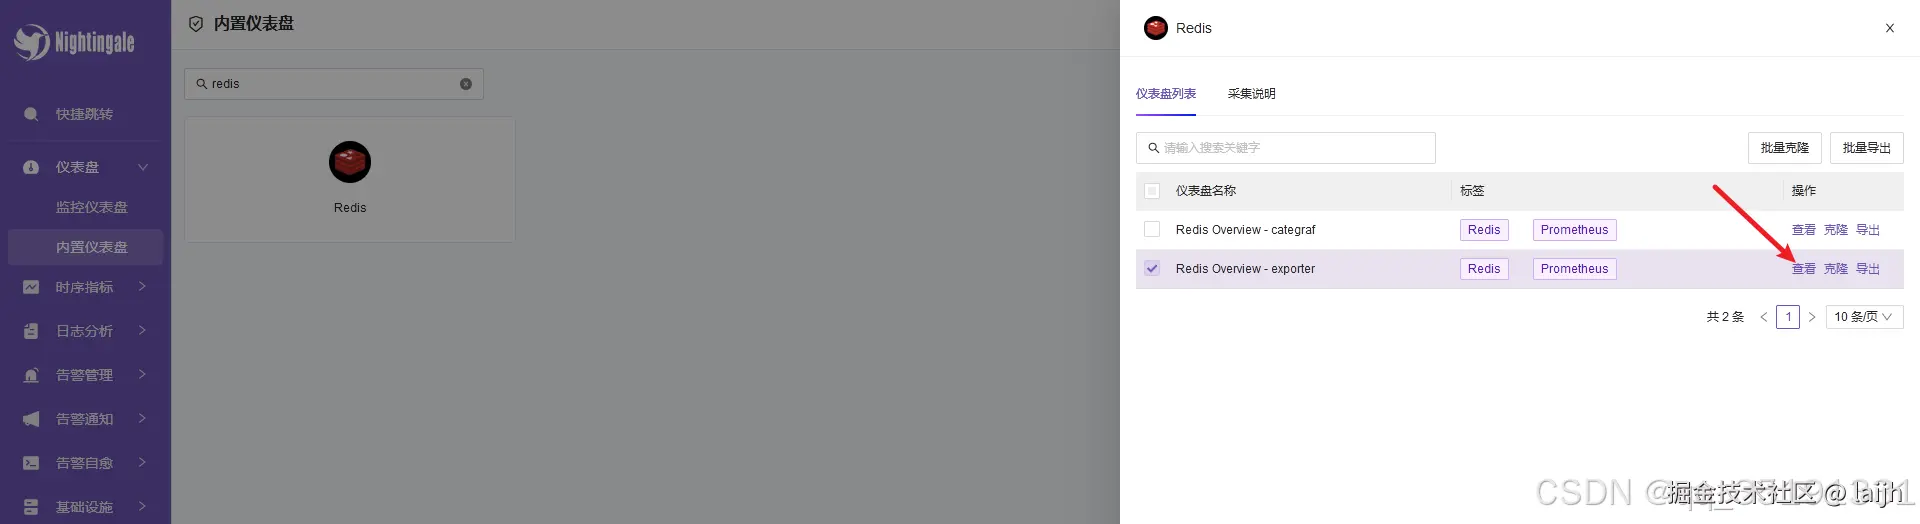Click 查看 for Redis Overview - categraf
The image size is (1920, 524).
pyautogui.click(x=1804, y=230)
